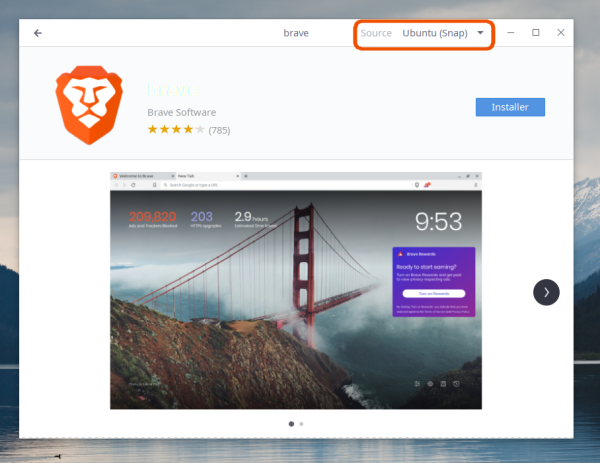This screenshot has height=463, width=600.
Task: Select the first screenshot pagination dot
Action: (291, 424)
